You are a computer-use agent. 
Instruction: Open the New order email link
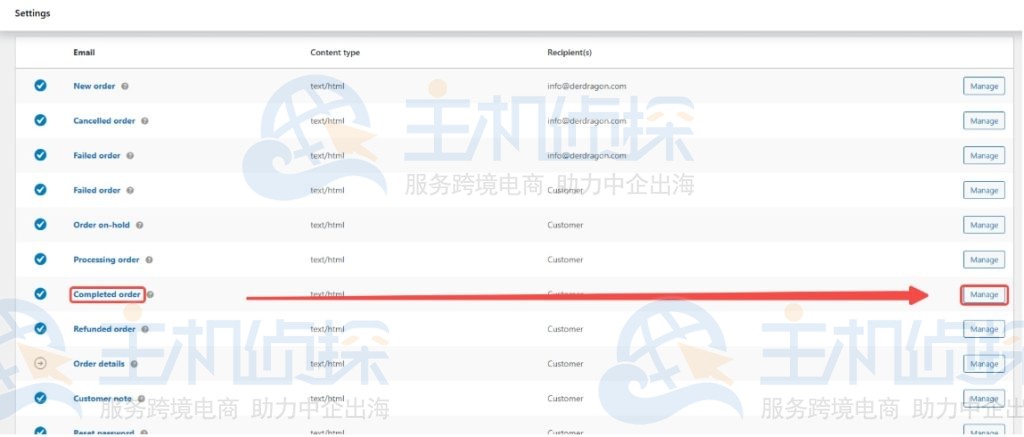tap(94, 86)
